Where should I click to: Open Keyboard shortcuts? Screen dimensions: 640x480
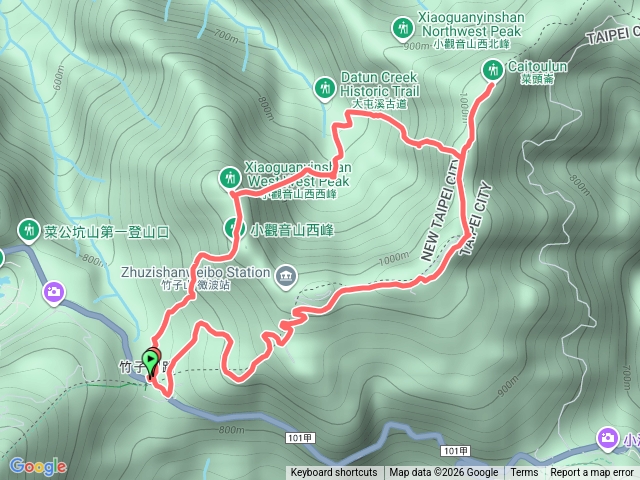[334, 473]
